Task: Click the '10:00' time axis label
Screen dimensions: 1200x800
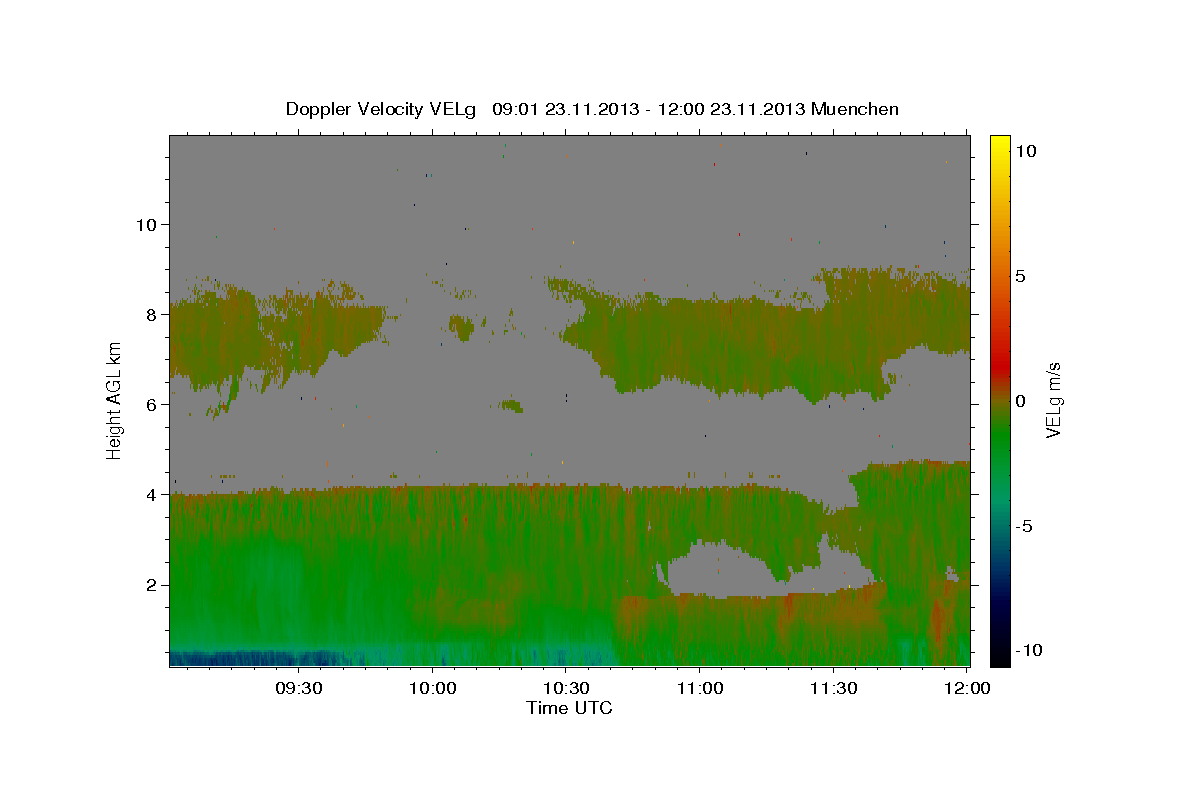Action: pyautogui.click(x=433, y=688)
